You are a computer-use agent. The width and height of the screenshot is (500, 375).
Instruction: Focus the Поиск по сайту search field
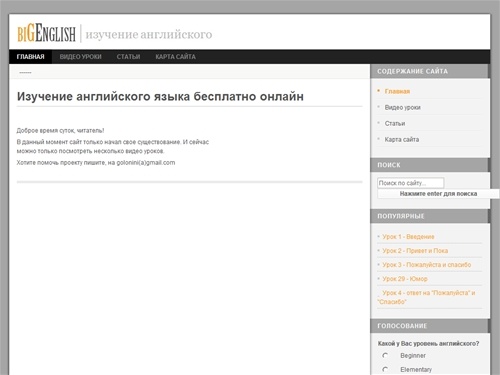pyautogui.click(x=411, y=183)
